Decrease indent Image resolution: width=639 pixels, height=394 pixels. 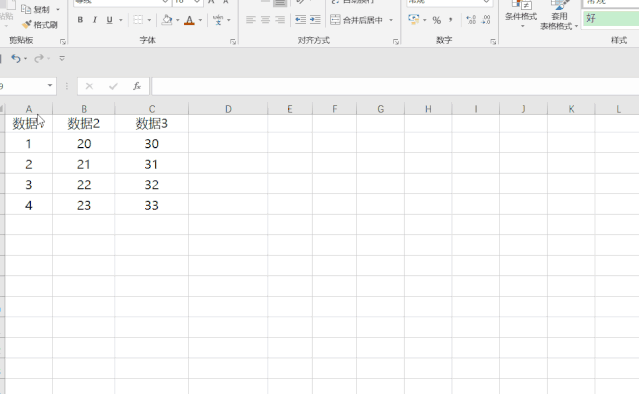(300, 20)
